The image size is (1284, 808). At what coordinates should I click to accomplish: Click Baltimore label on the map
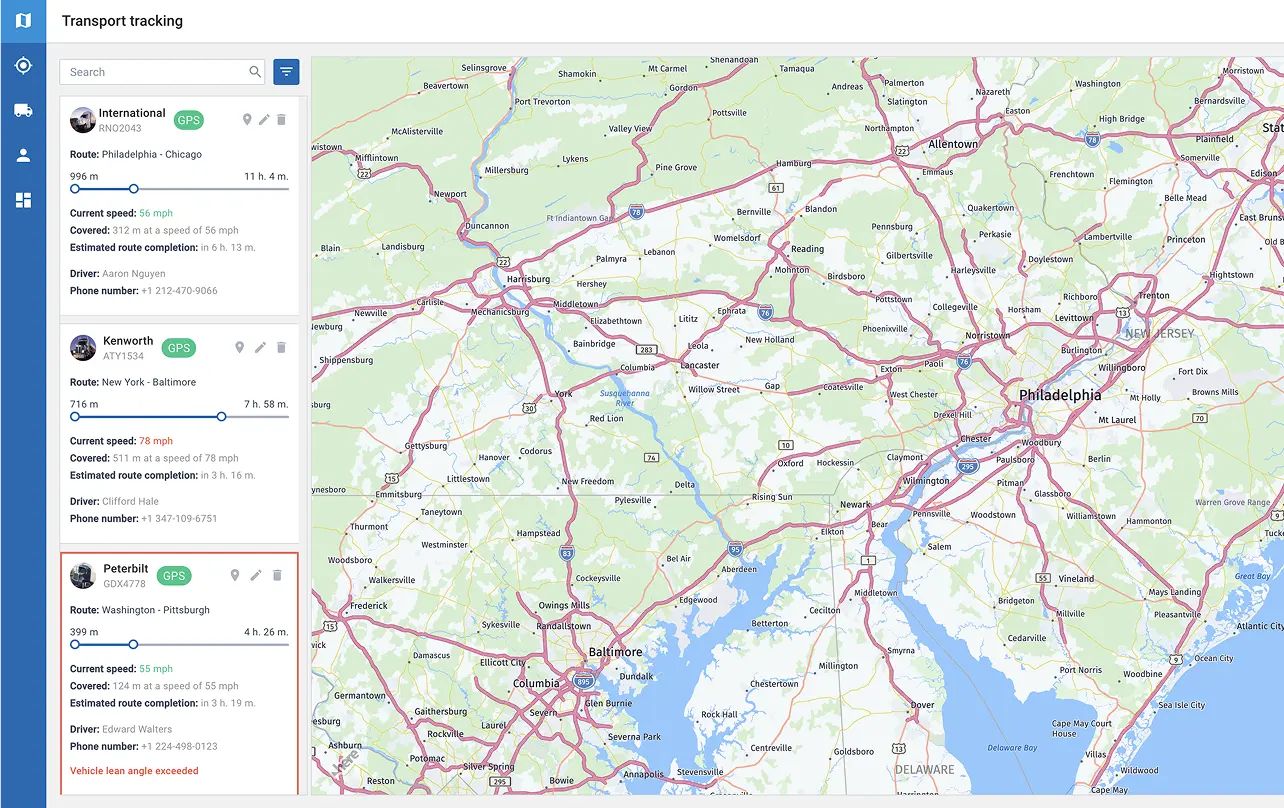[x=615, y=652]
